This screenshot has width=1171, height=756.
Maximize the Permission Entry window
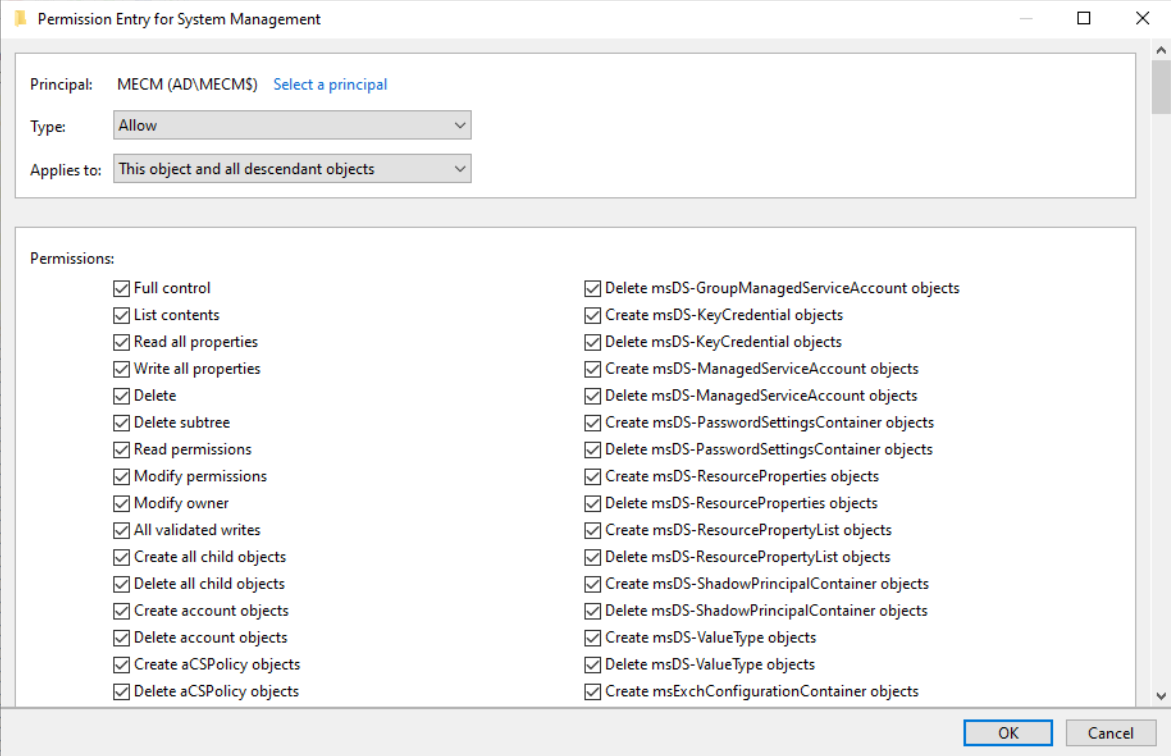pos(1084,19)
